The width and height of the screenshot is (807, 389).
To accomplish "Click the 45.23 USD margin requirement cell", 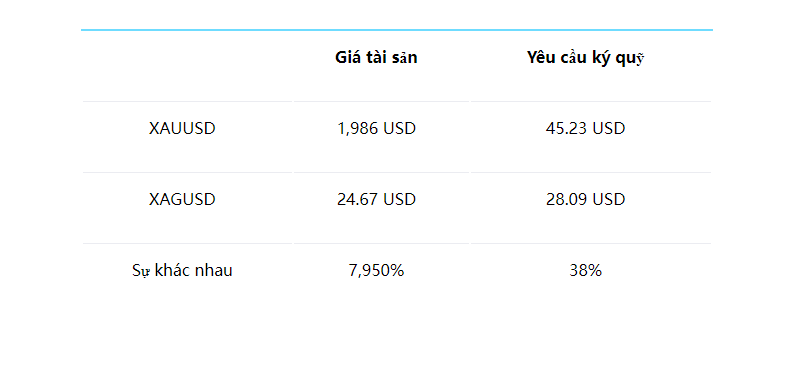I will pos(585,128).
